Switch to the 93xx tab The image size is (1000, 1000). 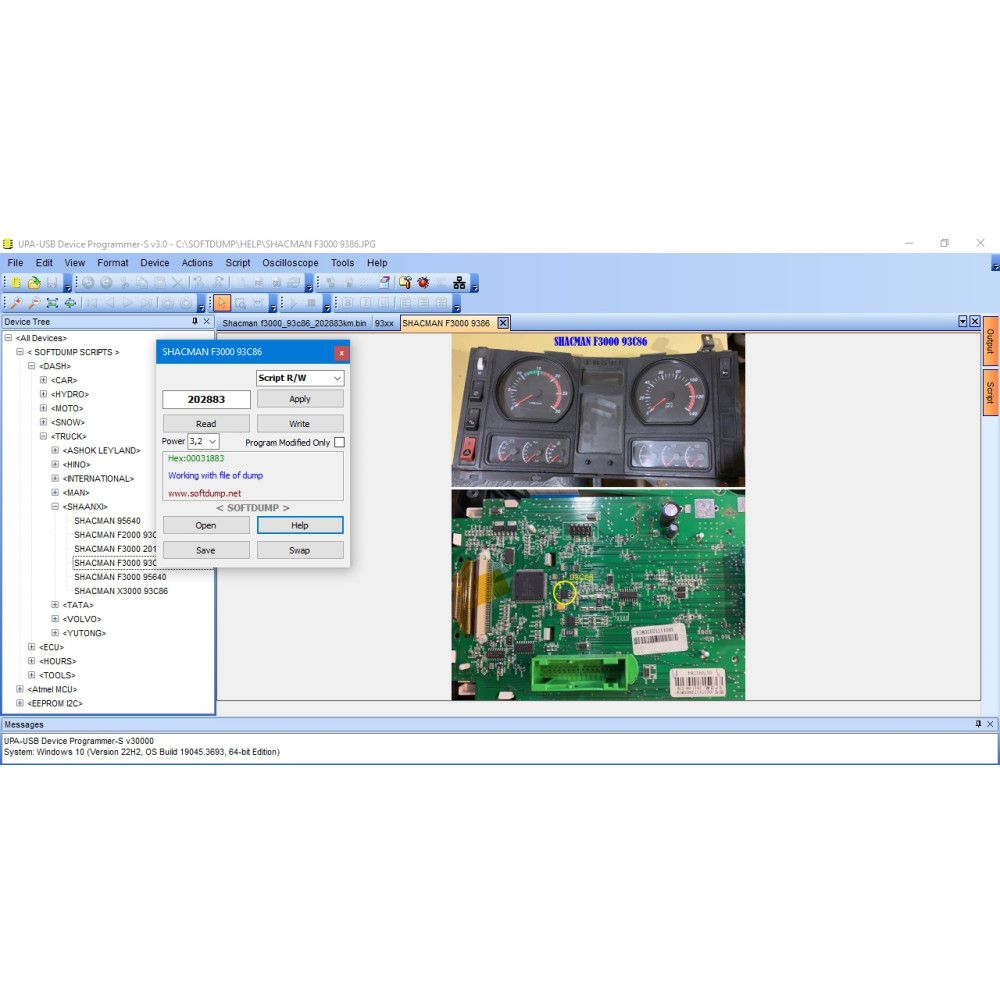384,323
